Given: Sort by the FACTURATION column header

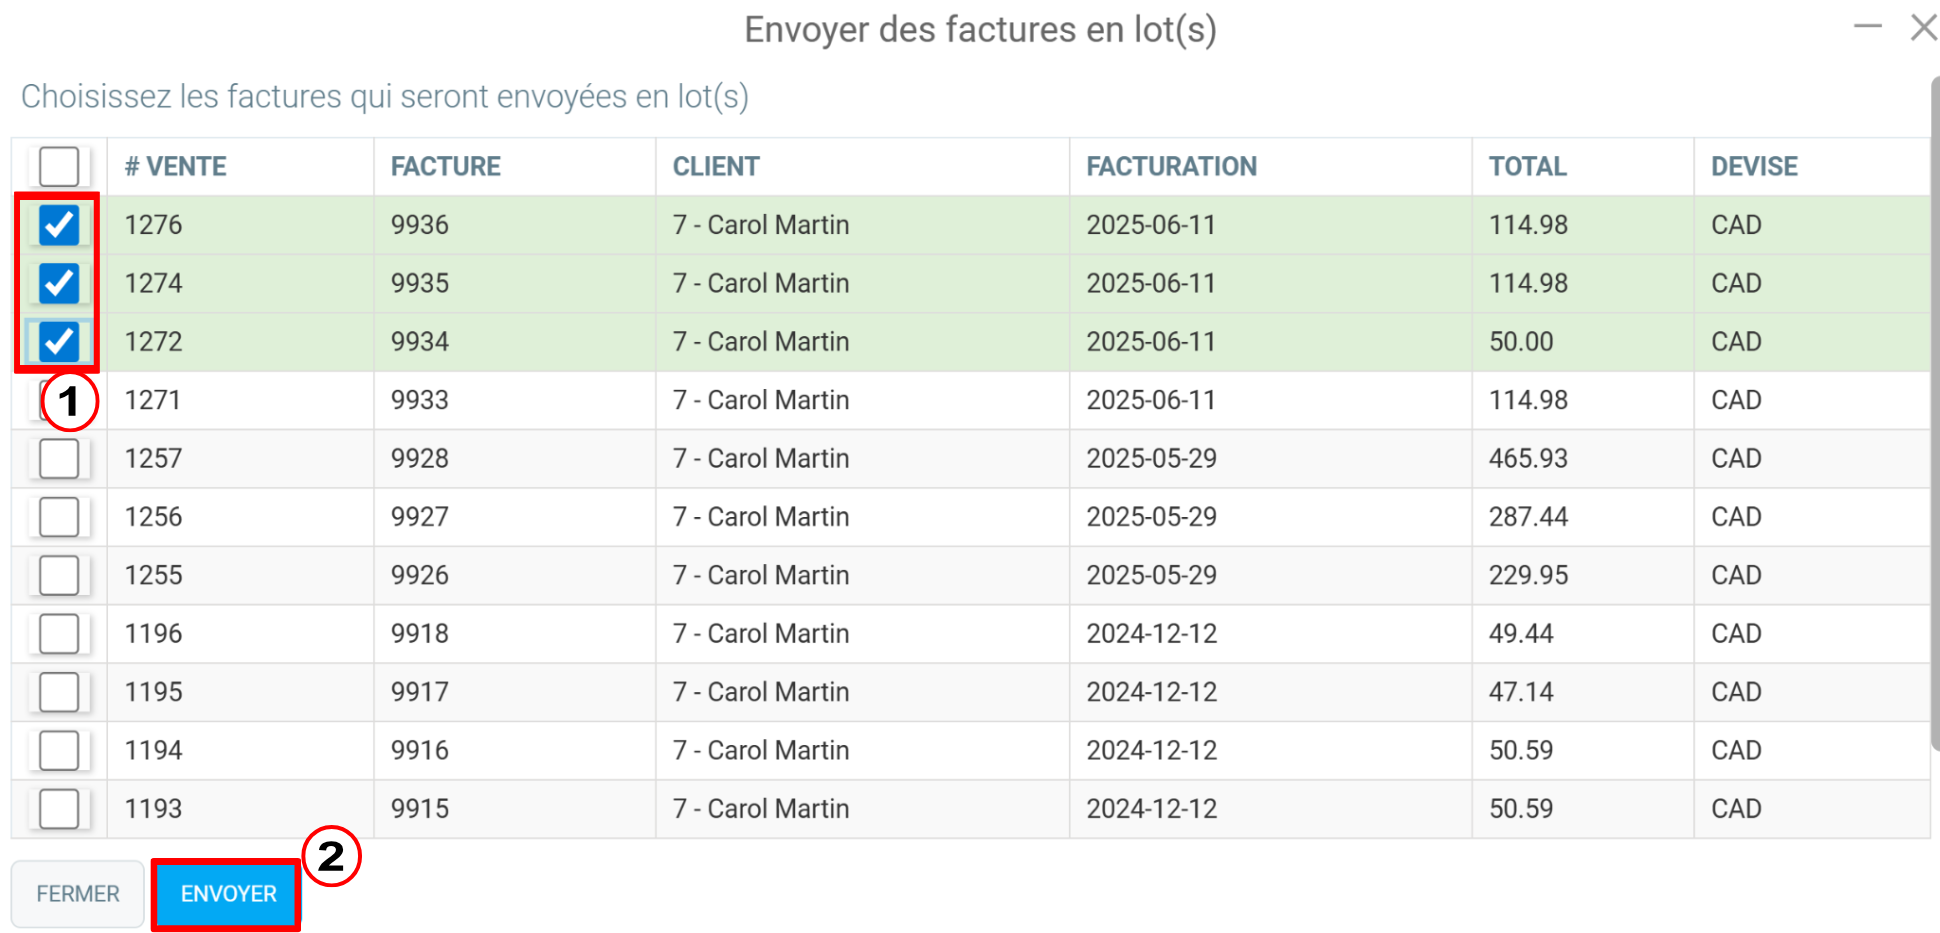Looking at the screenshot, I should 1172,166.
